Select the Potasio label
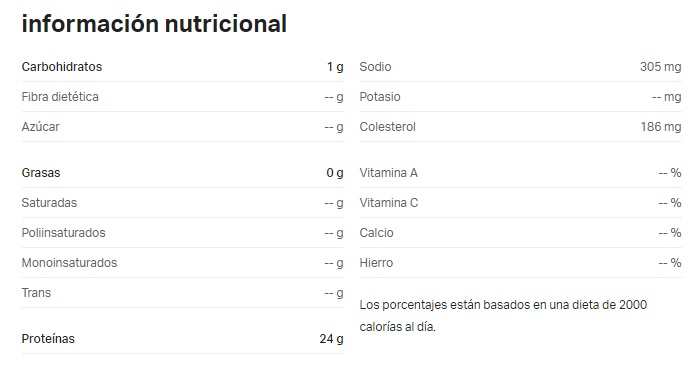The width and height of the screenshot is (694, 371). [x=380, y=97]
